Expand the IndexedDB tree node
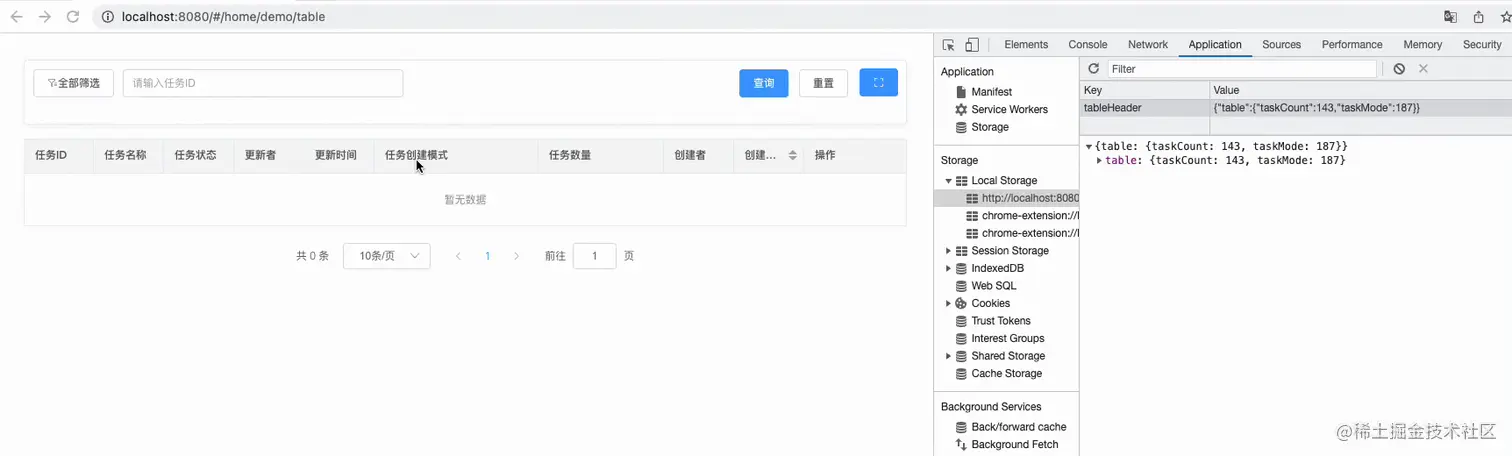This screenshot has height=456, width=1512. tap(948, 269)
